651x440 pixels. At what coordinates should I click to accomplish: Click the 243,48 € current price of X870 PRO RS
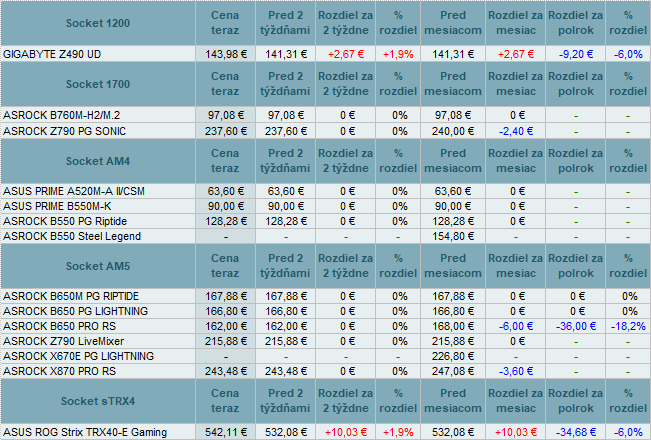(x=226, y=371)
